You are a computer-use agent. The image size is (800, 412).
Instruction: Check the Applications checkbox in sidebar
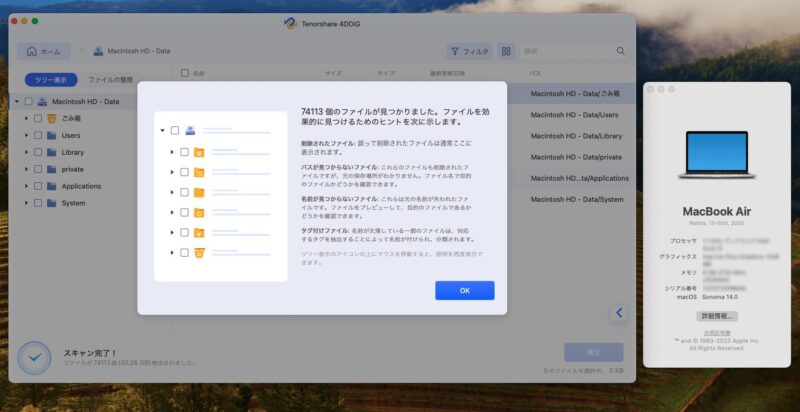coord(38,186)
